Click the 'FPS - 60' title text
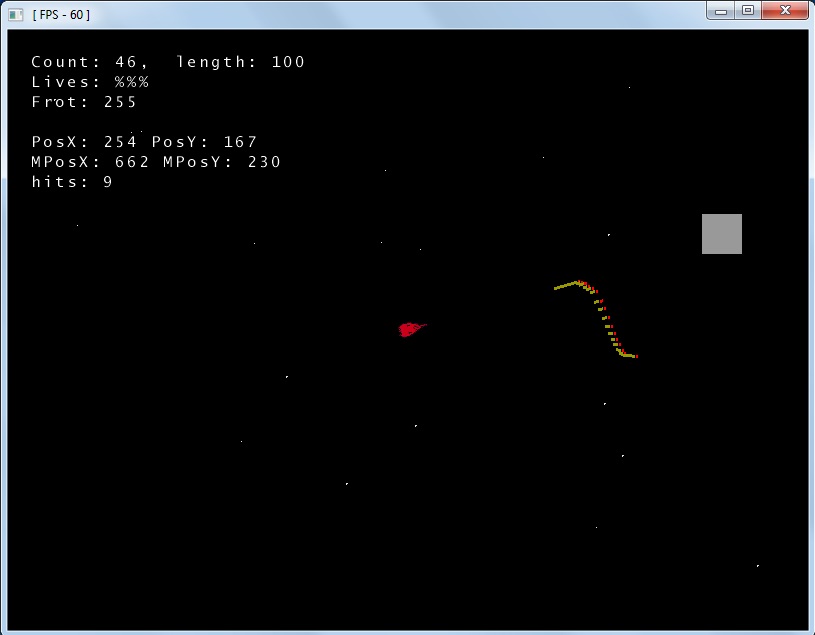 [x=61, y=15]
